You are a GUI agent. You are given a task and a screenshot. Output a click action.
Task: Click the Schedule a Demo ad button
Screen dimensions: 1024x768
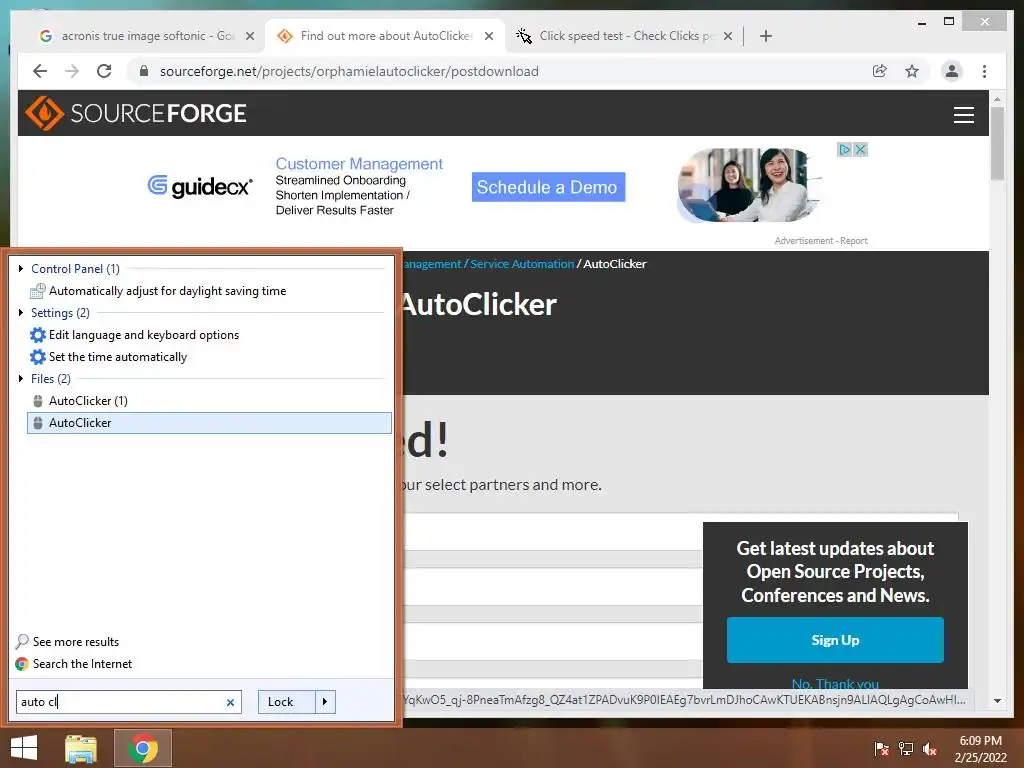pos(548,187)
